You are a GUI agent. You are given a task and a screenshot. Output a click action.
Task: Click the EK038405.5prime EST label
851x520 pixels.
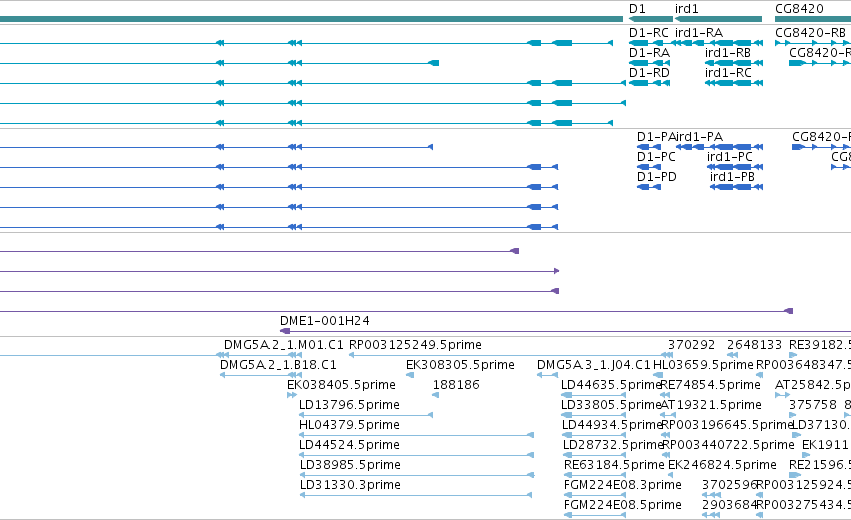(x=341, y=385)
